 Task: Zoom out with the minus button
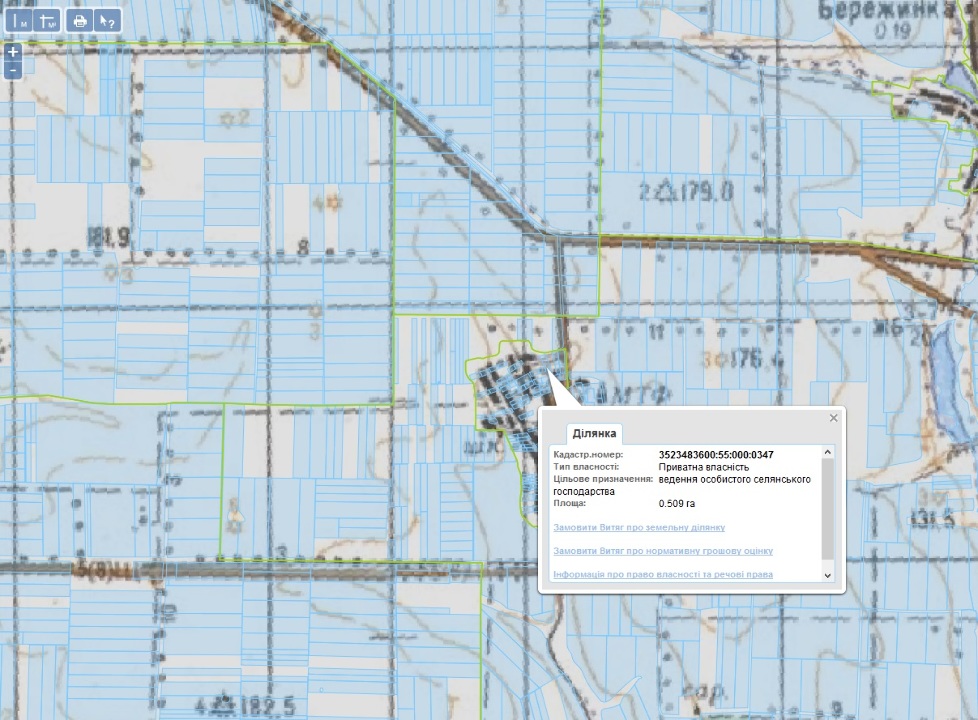click(12, 70)
